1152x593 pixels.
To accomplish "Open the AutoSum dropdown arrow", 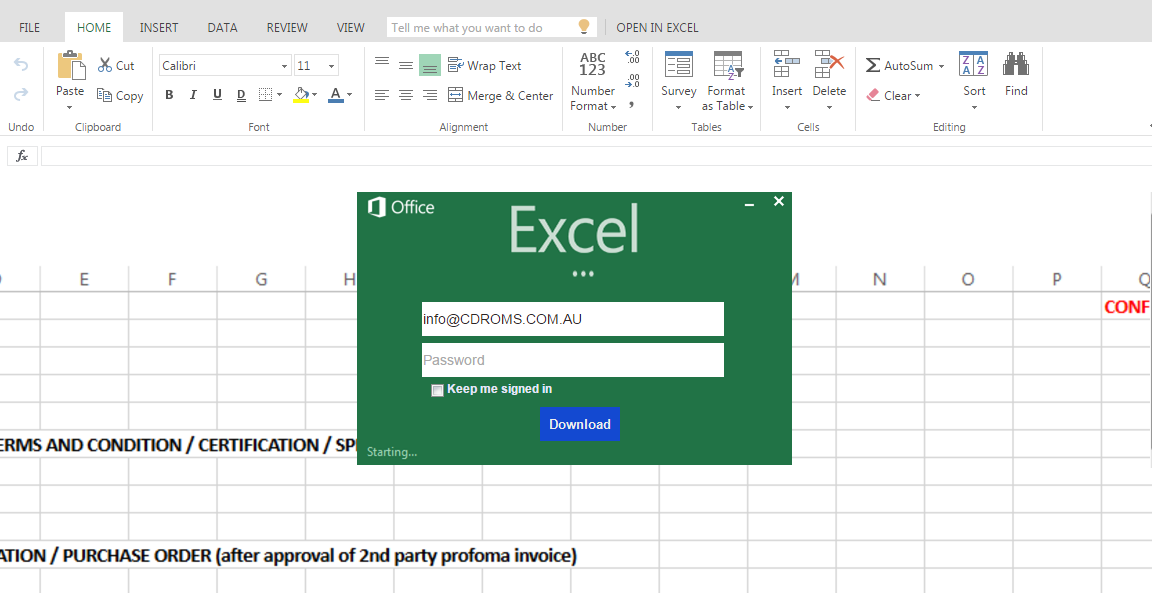I will (x=941, y=66).
